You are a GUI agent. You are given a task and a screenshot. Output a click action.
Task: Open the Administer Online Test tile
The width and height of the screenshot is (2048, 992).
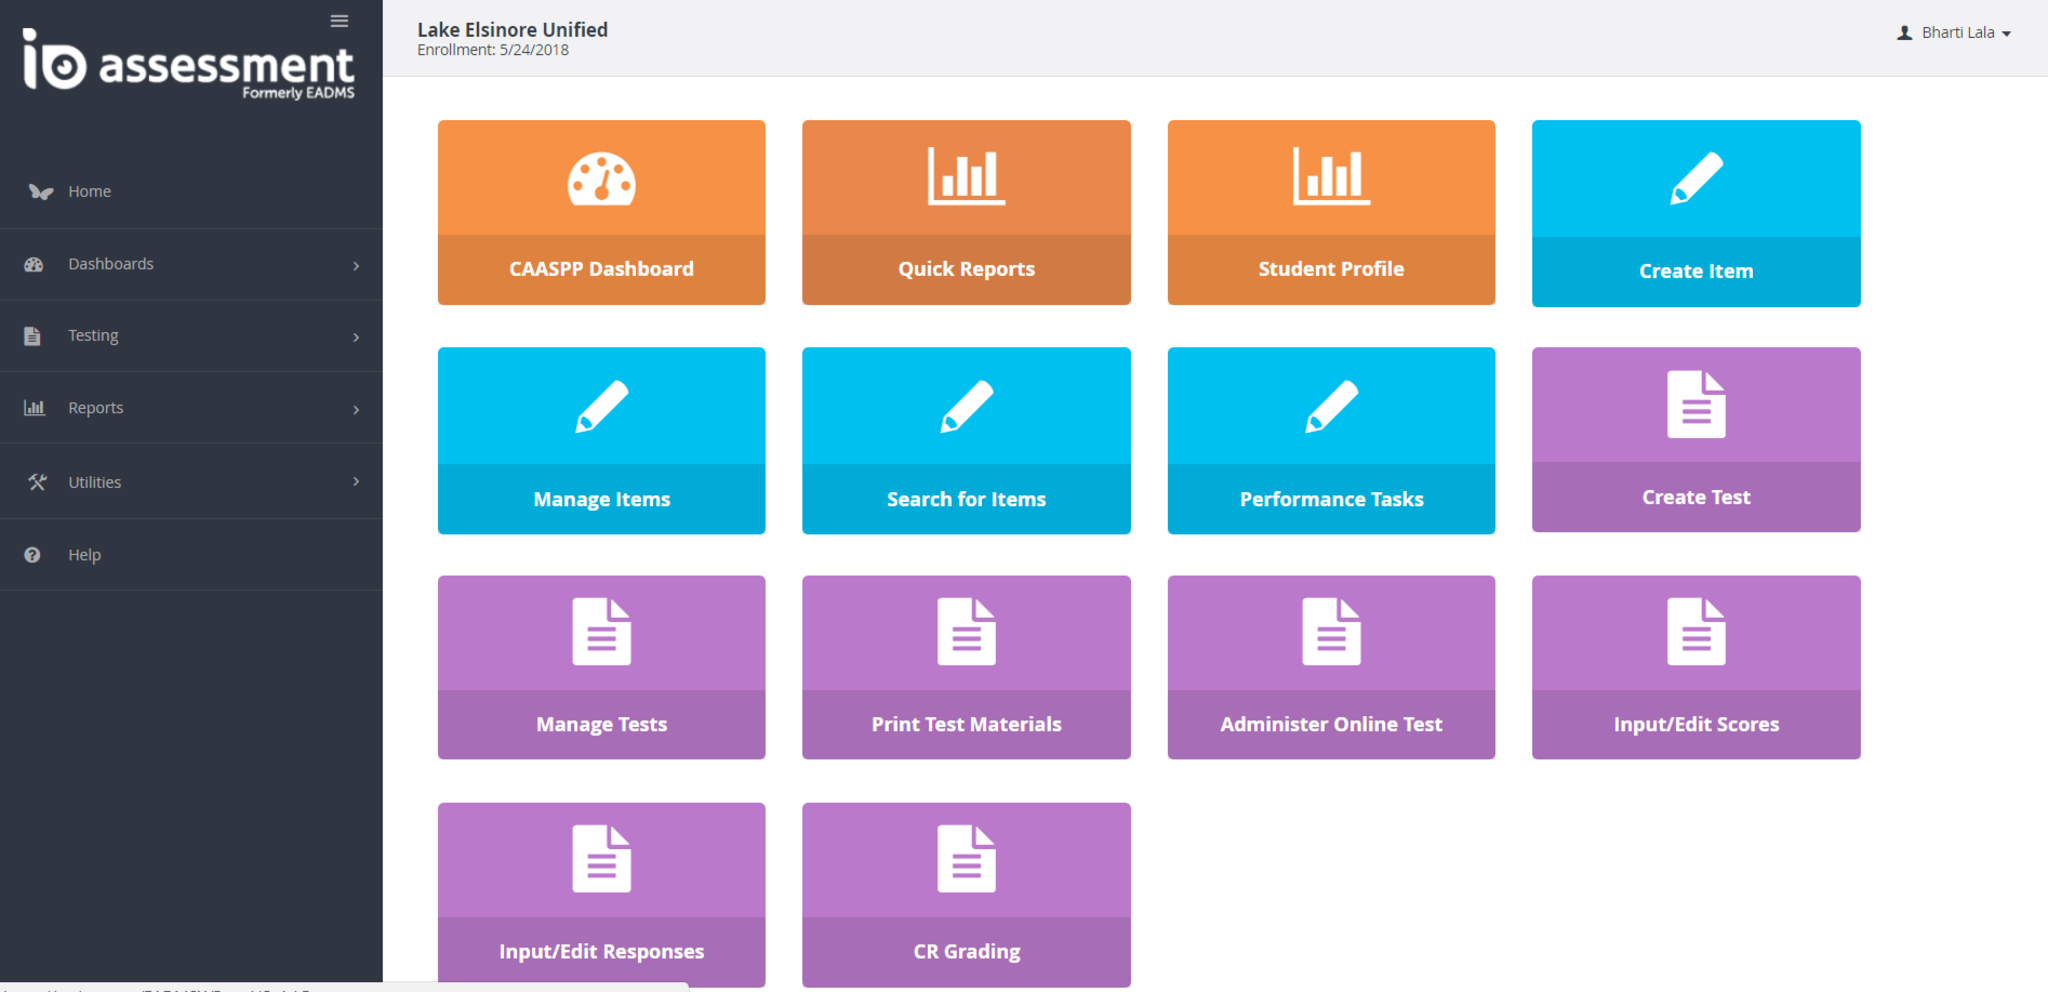(x=1331, y=667)
